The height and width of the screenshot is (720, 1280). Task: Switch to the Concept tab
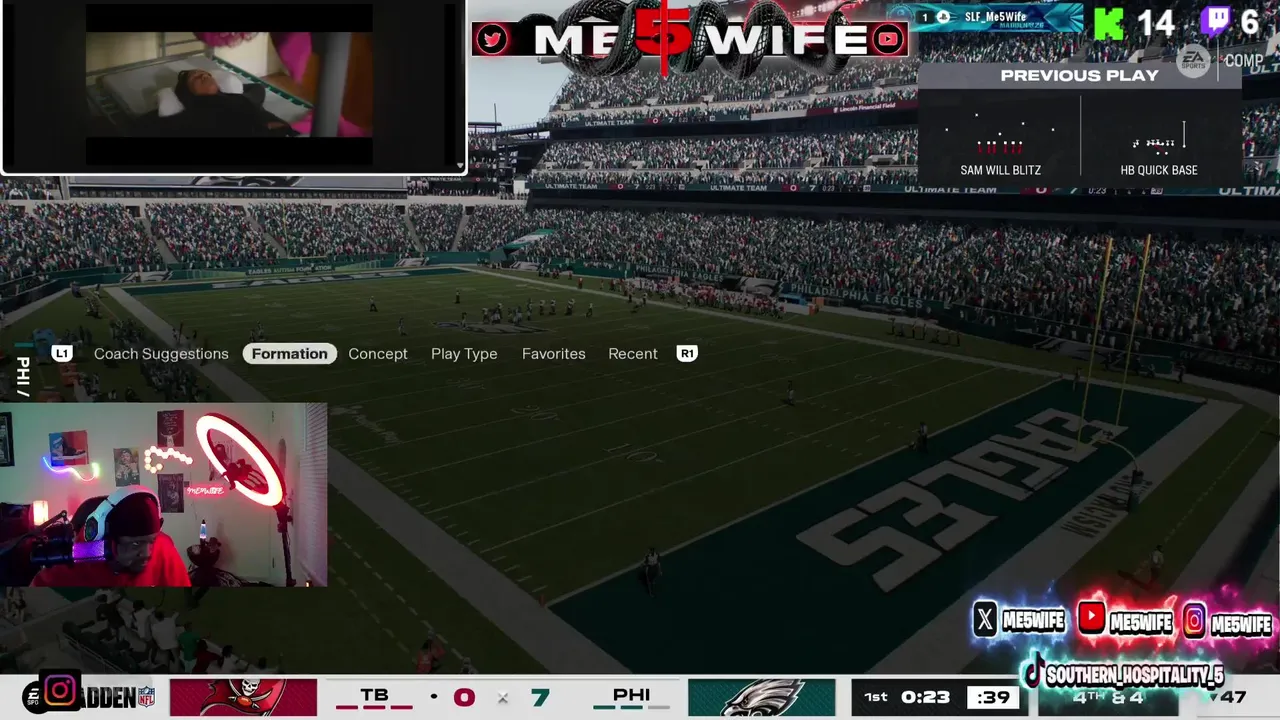click(378, 354)
